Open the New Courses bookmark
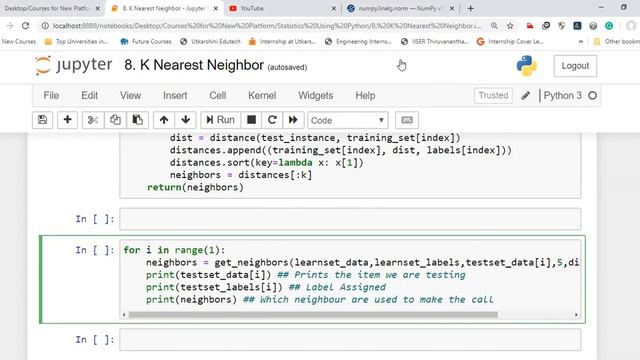Viewport: 640px width, 360px height. coord(19,41)
